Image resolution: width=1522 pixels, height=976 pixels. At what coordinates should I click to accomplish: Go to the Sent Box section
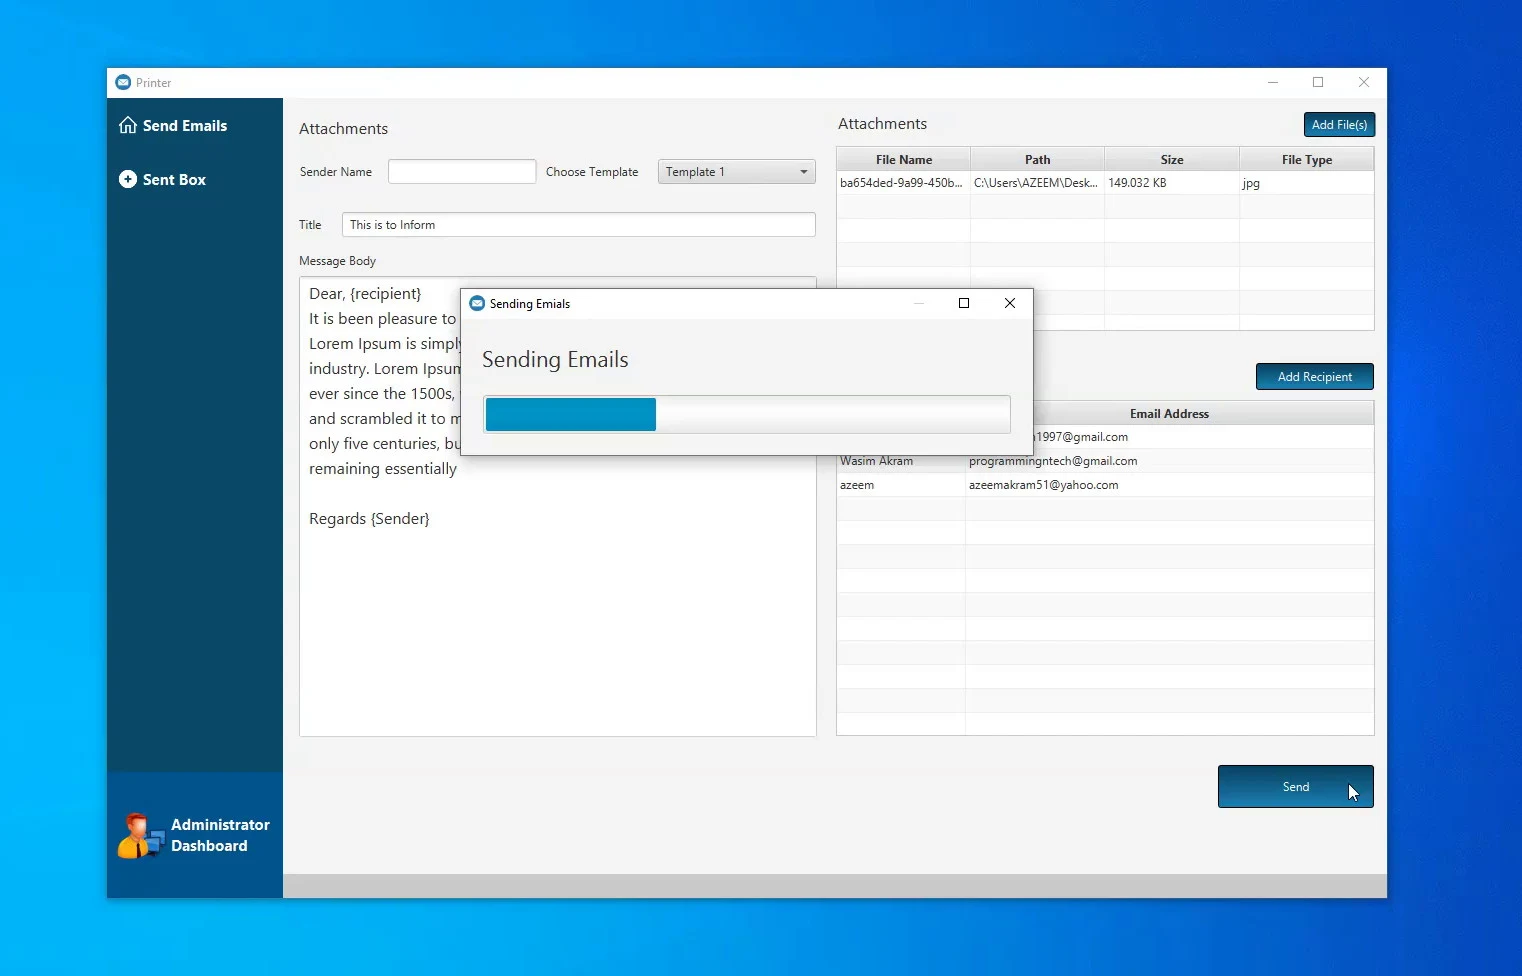174,180
